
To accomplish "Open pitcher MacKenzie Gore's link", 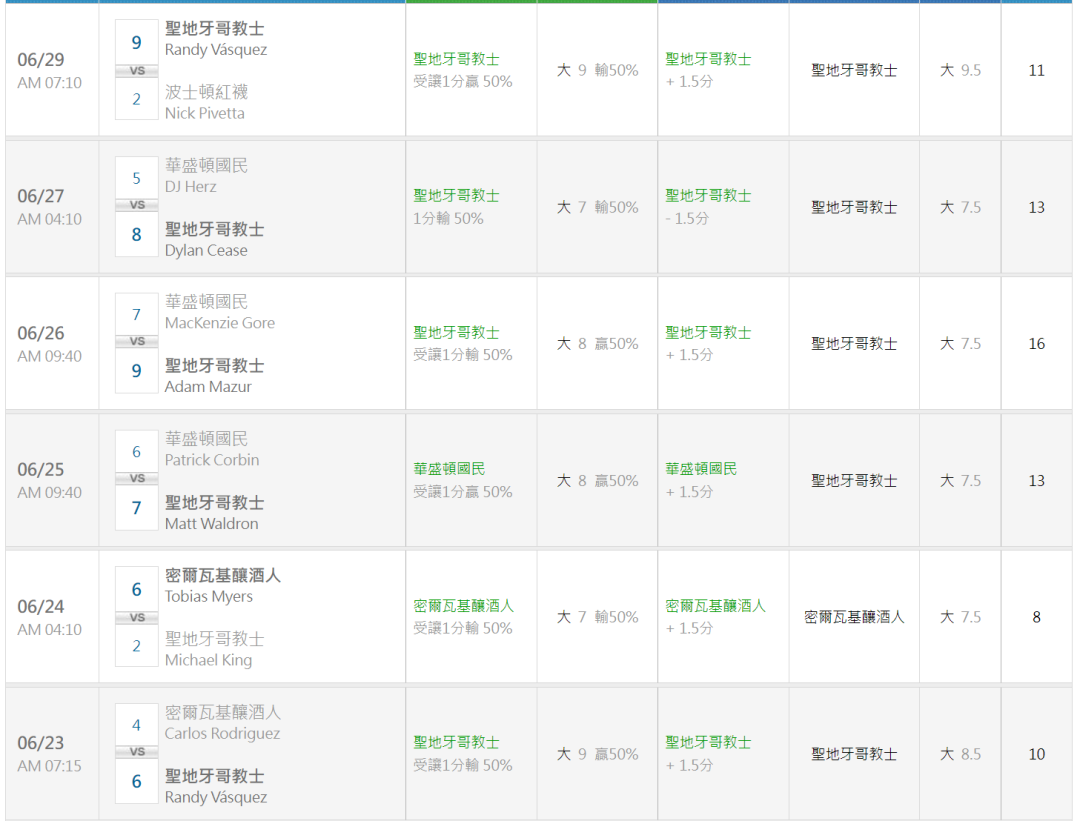I will click(x=220, y=323).
